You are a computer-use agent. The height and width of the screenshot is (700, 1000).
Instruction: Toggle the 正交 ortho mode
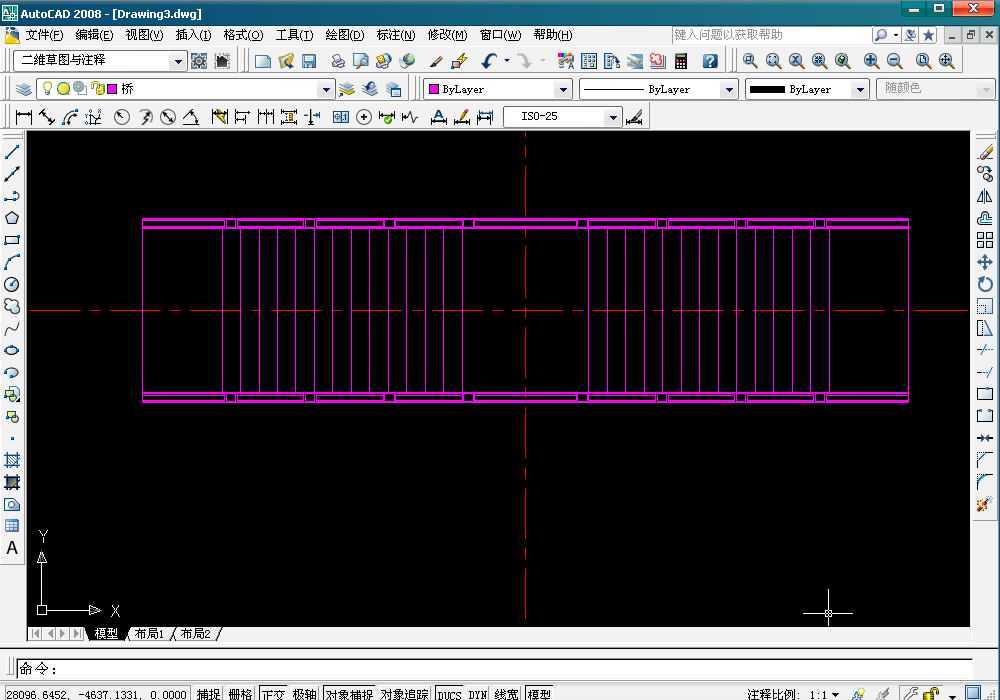[x=274, y=694]
